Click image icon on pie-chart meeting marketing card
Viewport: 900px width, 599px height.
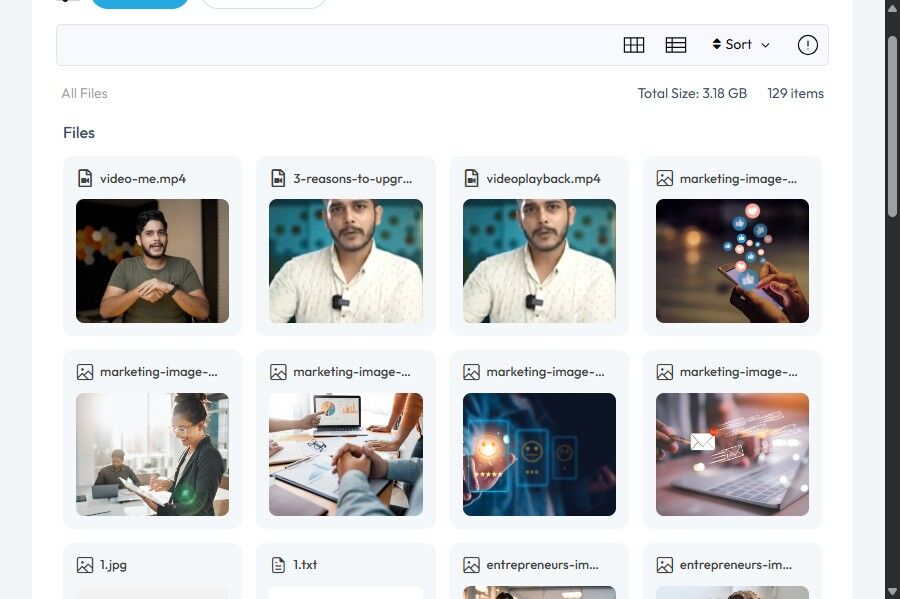278,372
